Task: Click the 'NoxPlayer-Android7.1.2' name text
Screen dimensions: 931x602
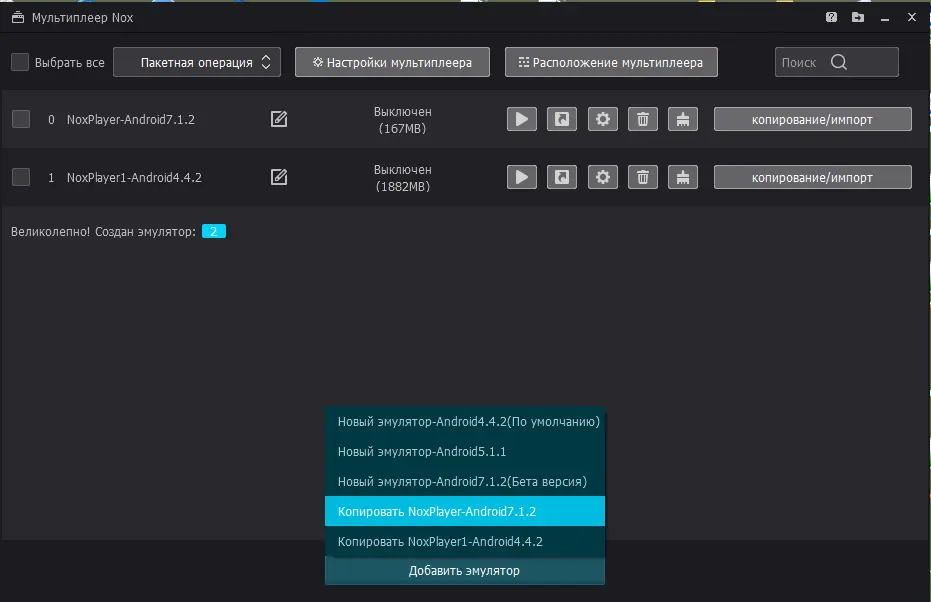Action: 131,119
